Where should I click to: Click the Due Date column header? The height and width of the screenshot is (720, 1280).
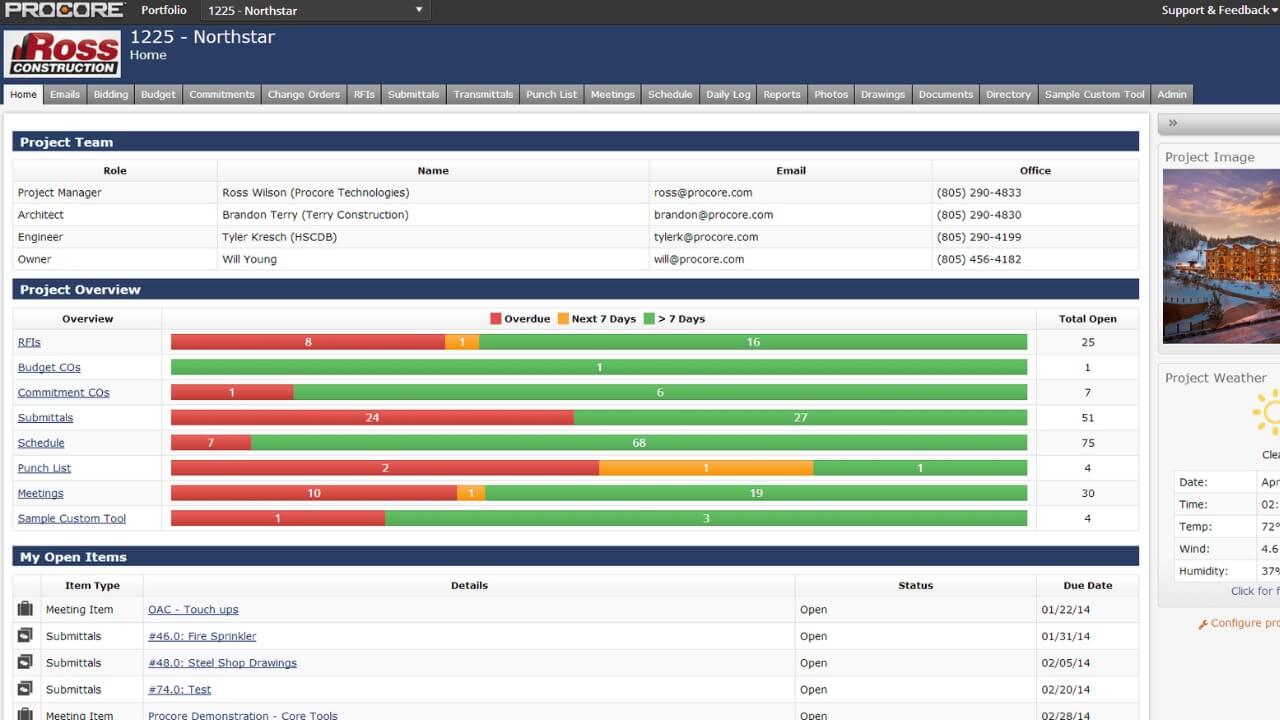click(1088, 585)
